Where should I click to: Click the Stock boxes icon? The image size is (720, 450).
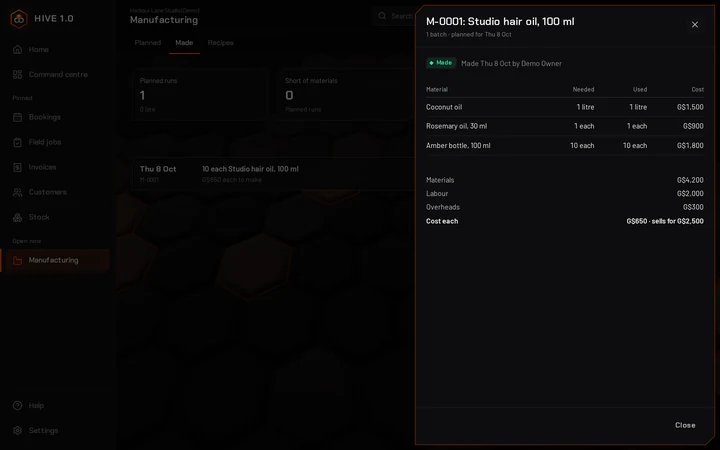pos(17,217)
